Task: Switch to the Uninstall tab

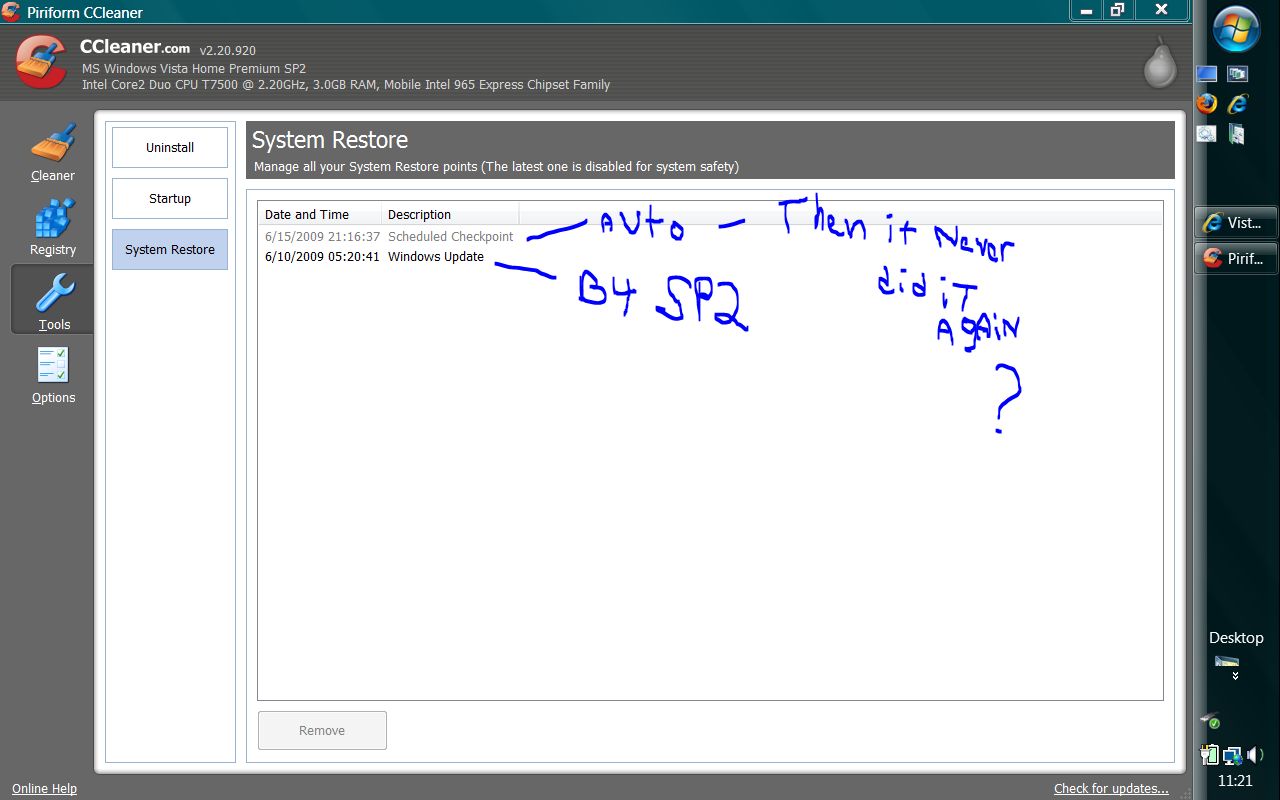Action: coord(170,147)
